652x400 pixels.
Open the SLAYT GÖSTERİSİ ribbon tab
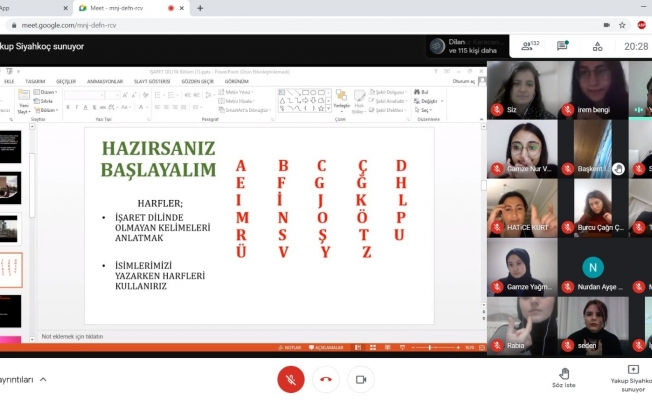(147, 82)
